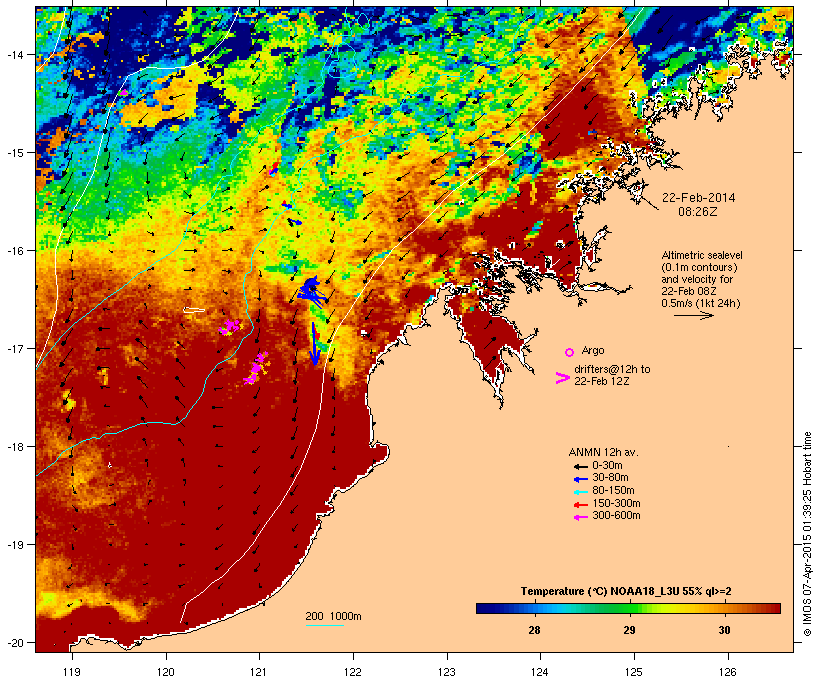Click the 120 longitude axis label
The height and width of the screenshot is (680, 820).
tap(166, 672)
